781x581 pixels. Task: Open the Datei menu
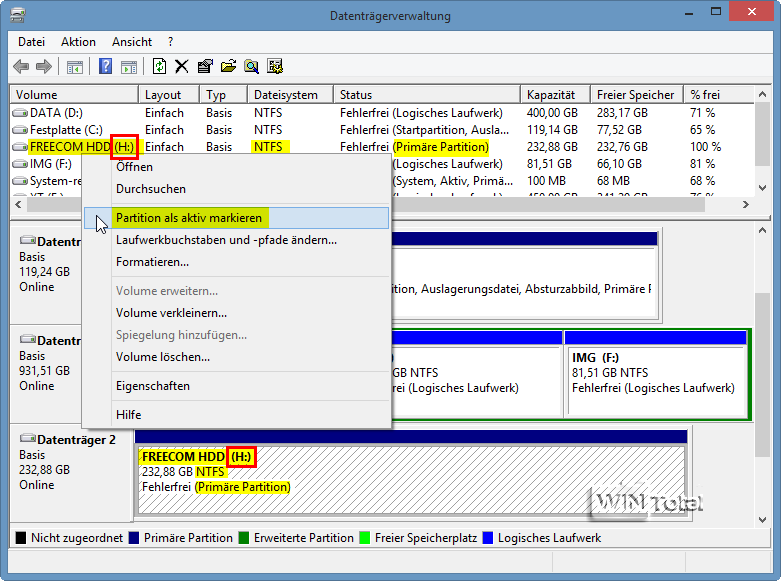(x=32, y=42)
